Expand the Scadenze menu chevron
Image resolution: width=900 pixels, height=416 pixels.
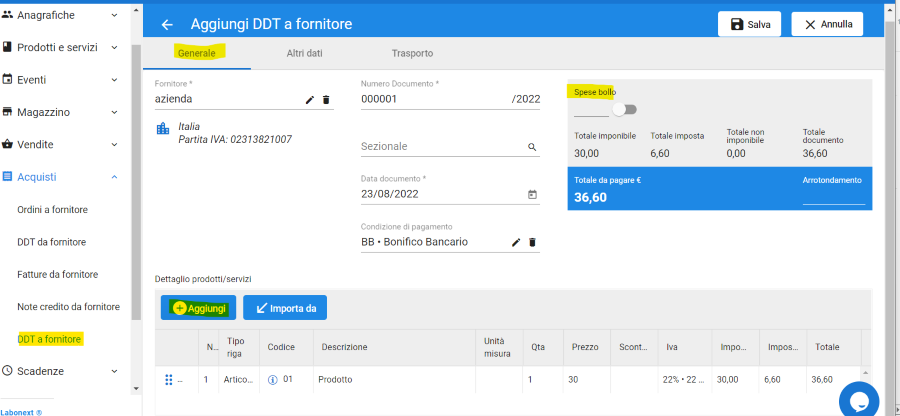click(x=114, y=371)
